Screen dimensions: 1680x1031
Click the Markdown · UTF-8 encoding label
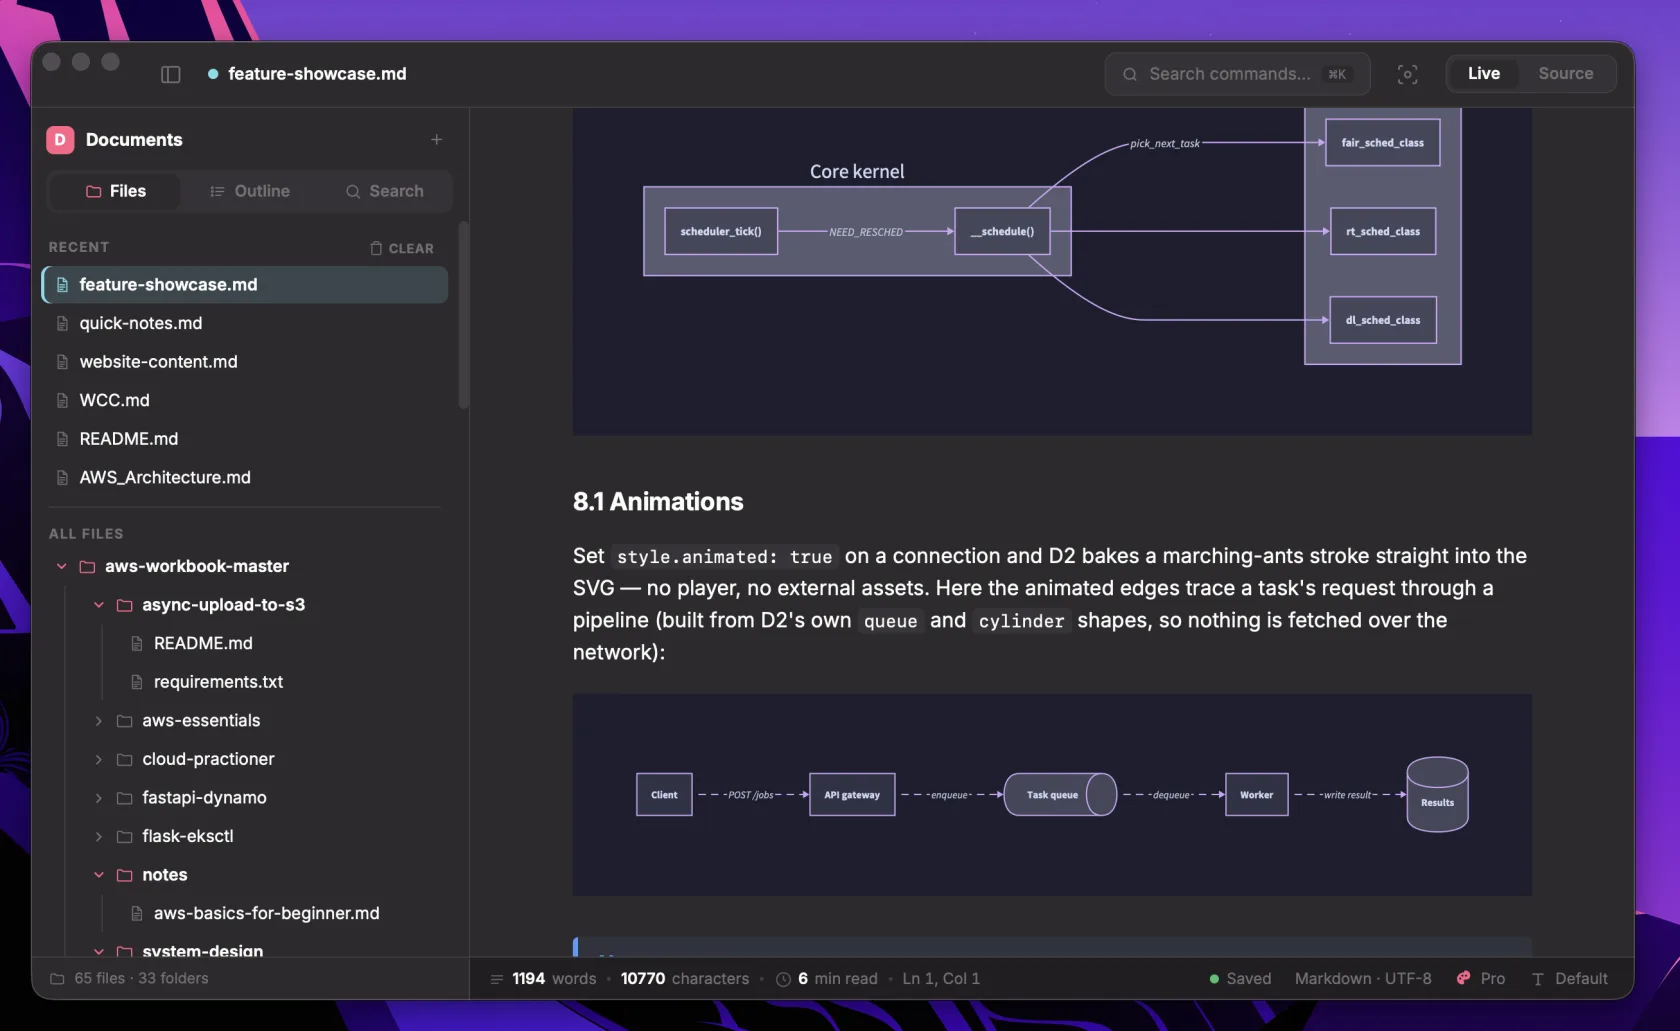[1363, 979]
